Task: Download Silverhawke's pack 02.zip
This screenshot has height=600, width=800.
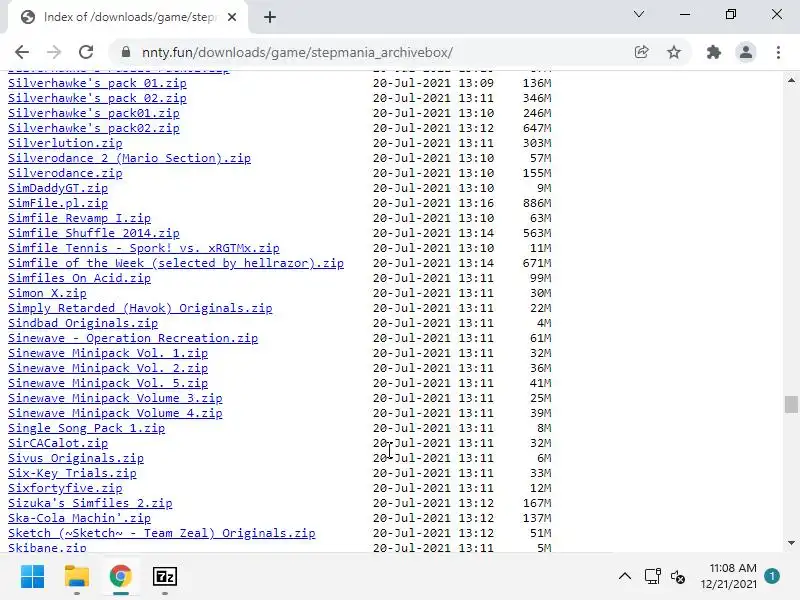Action: pos(97,98)
